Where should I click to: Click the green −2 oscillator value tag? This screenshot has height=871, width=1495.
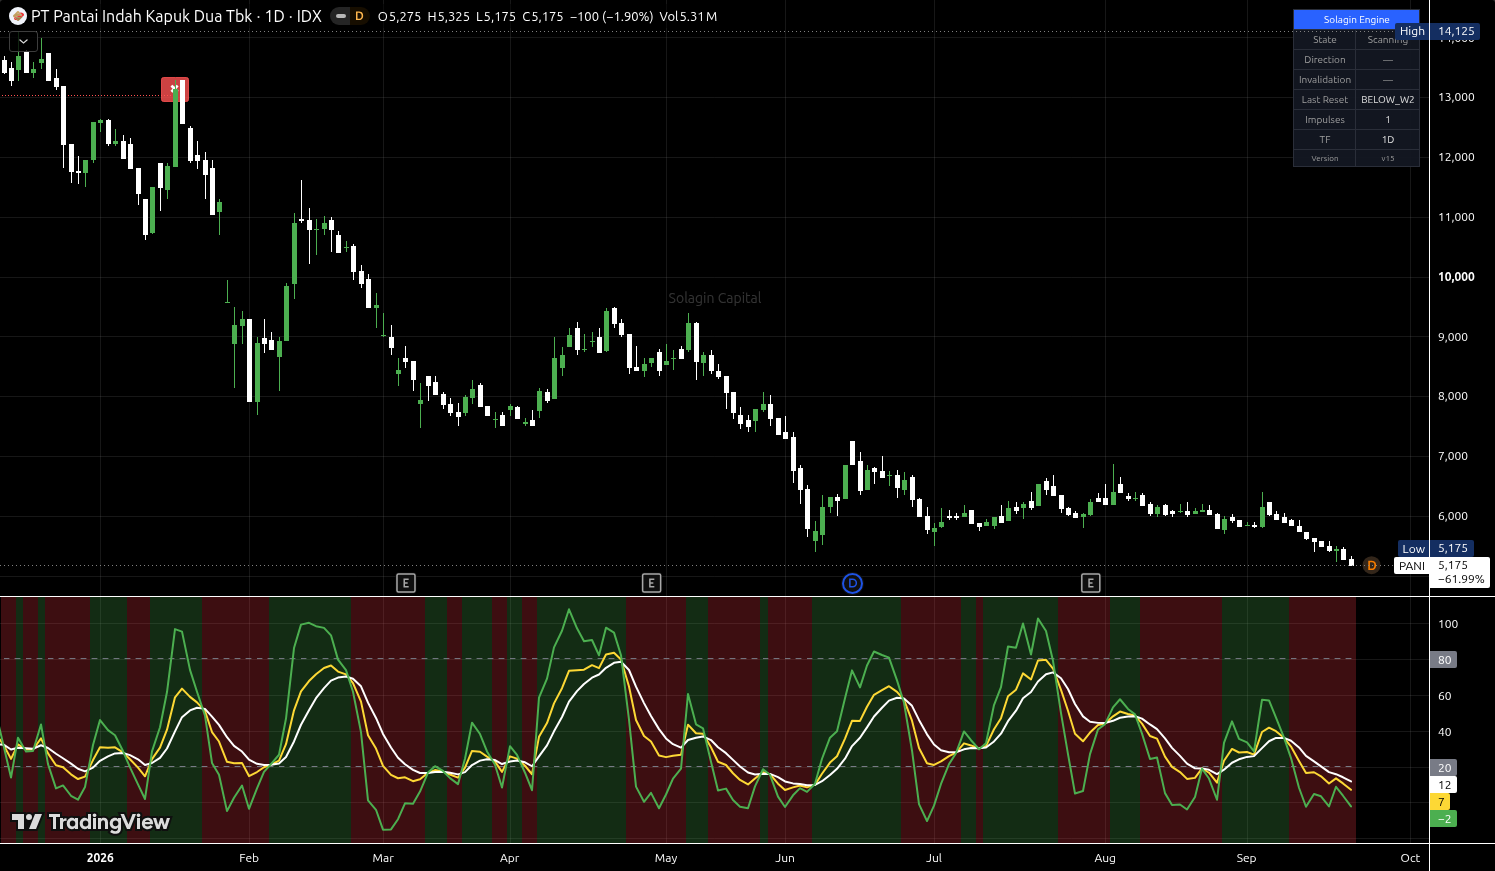click(x=1444, y=819)
